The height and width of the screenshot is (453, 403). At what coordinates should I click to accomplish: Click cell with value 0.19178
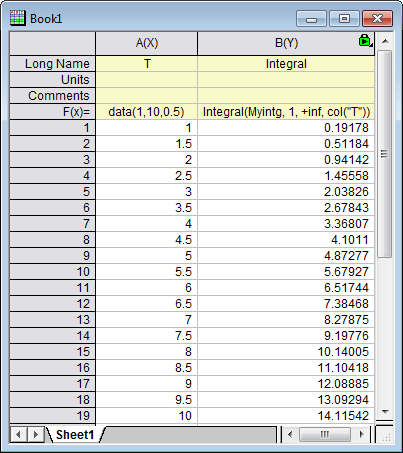pyautogui.click(x=286, y=128)
